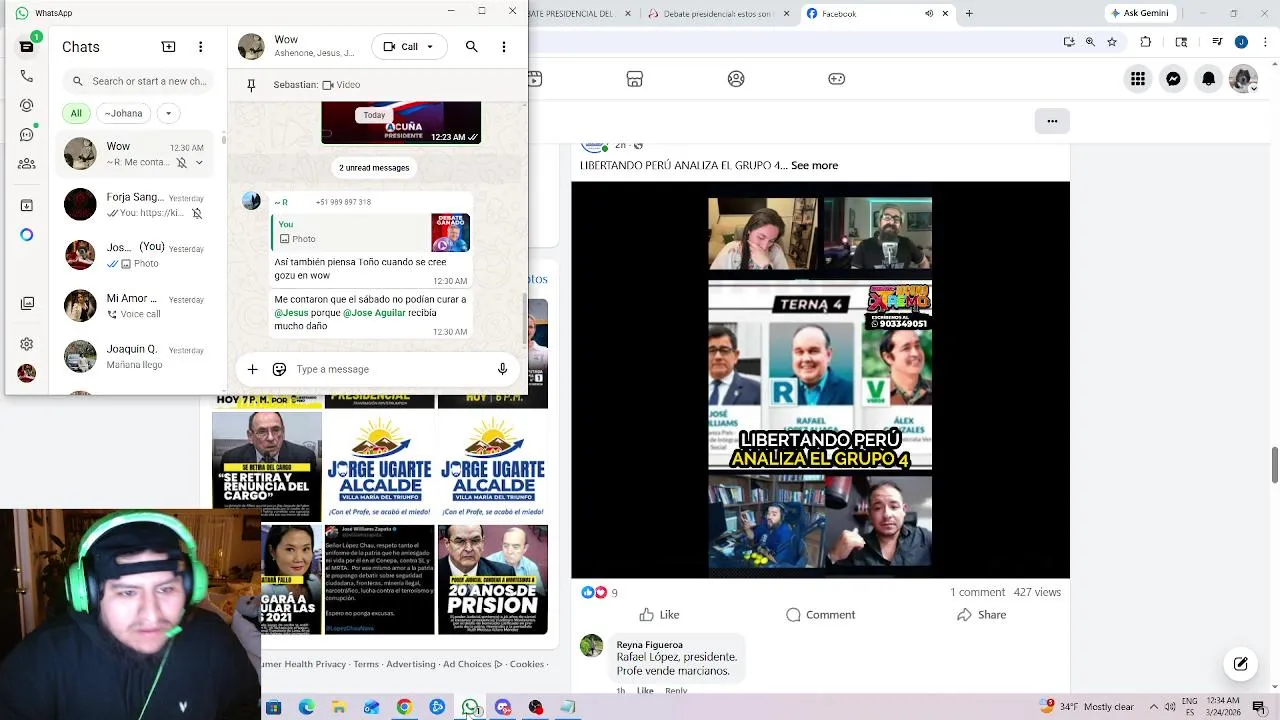Open File Explorer from the taskbar
This screenshot has width=1280, height=720.
[339, 707]
